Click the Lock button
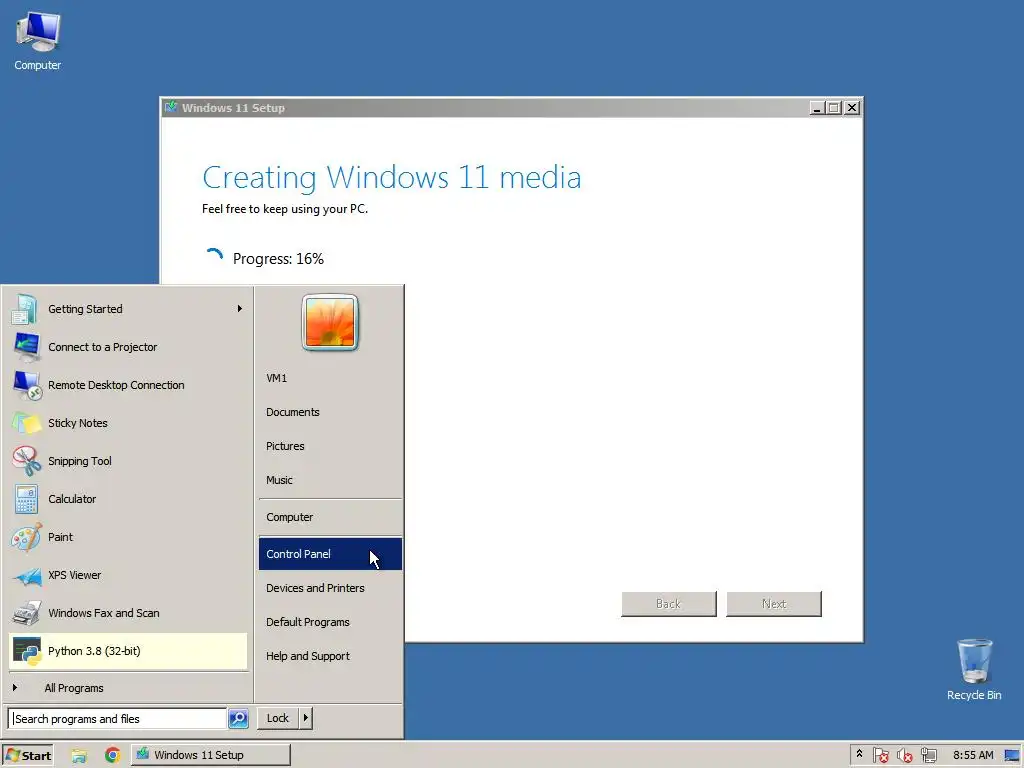 [278, 718]
